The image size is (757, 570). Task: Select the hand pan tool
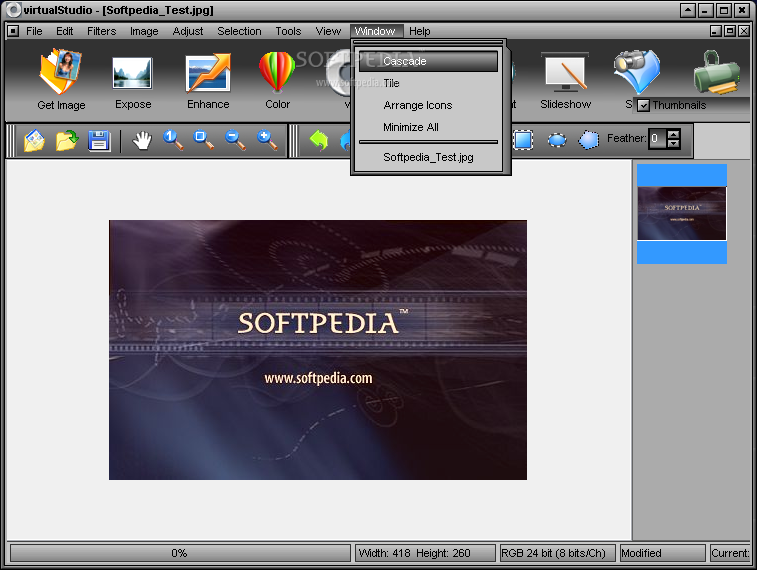(x=142, y=140)
